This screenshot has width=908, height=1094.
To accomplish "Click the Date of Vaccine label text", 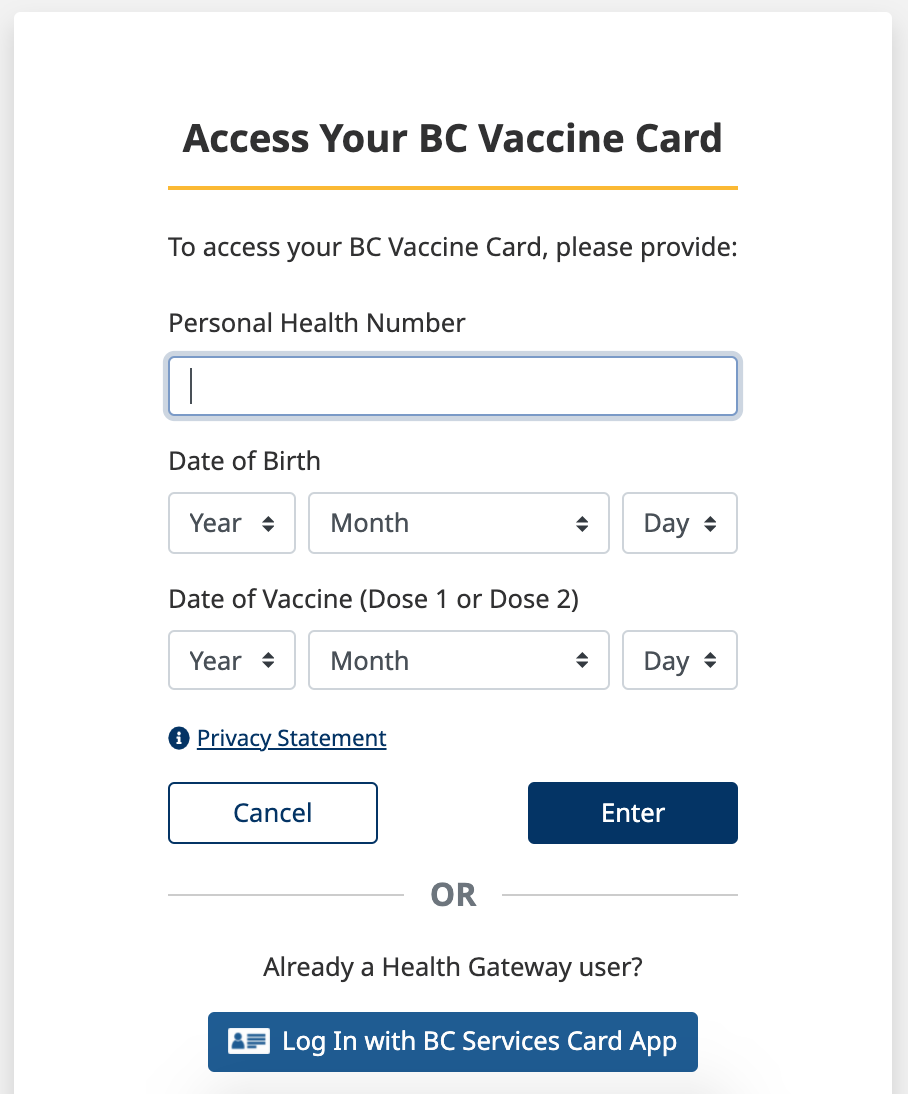I will (373, 599).
